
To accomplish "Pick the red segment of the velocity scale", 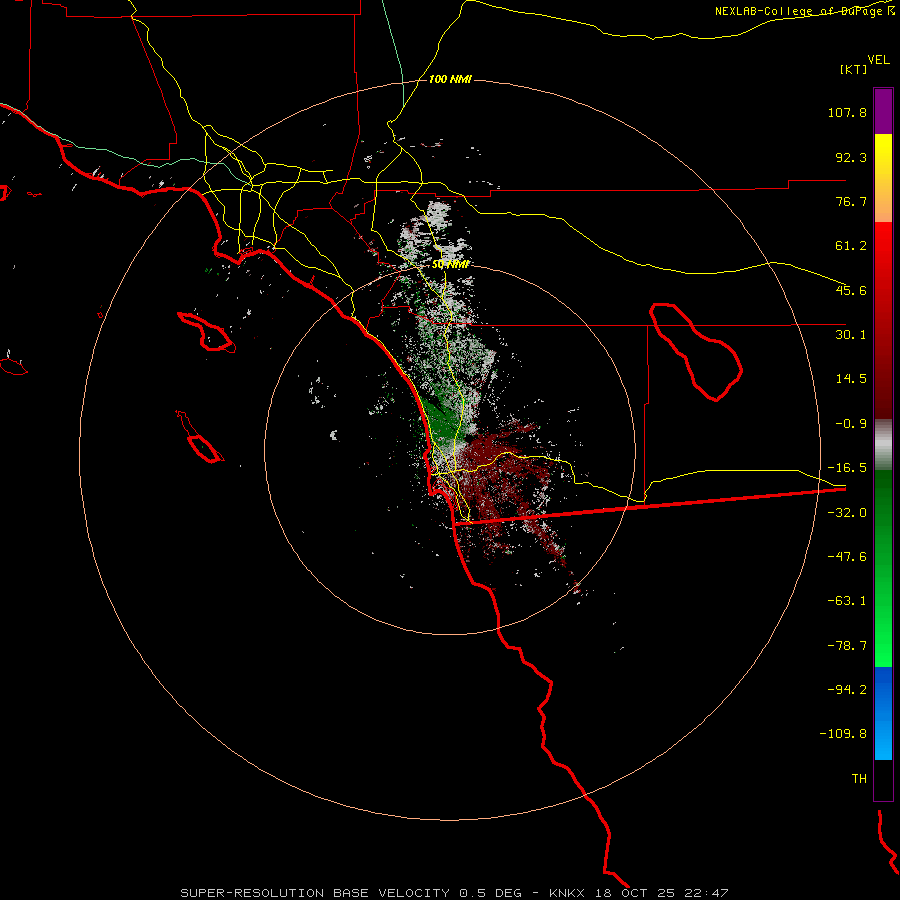I will pyautogui.click(x=883, y=320).
